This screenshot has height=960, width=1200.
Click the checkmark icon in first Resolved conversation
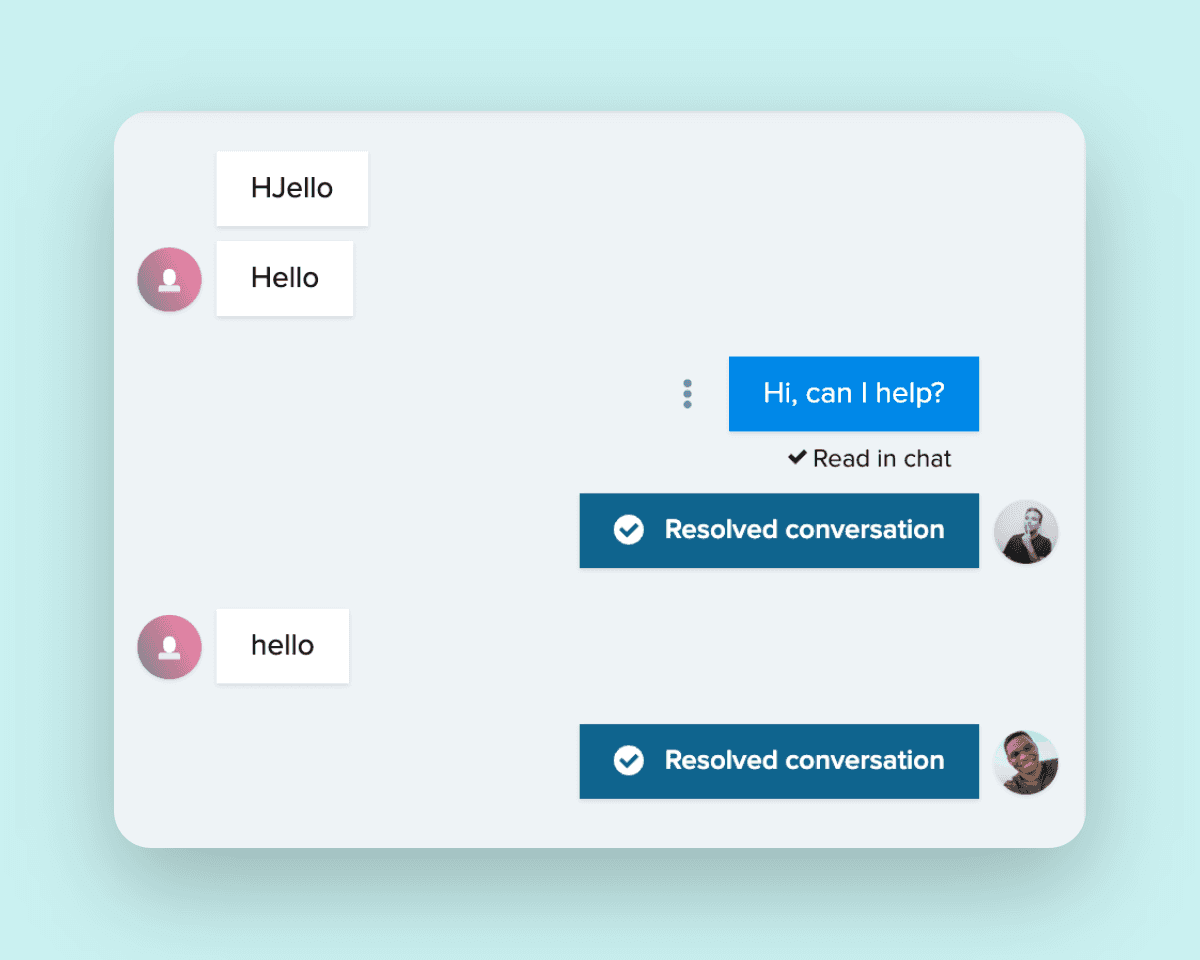[x=629, y=530]
